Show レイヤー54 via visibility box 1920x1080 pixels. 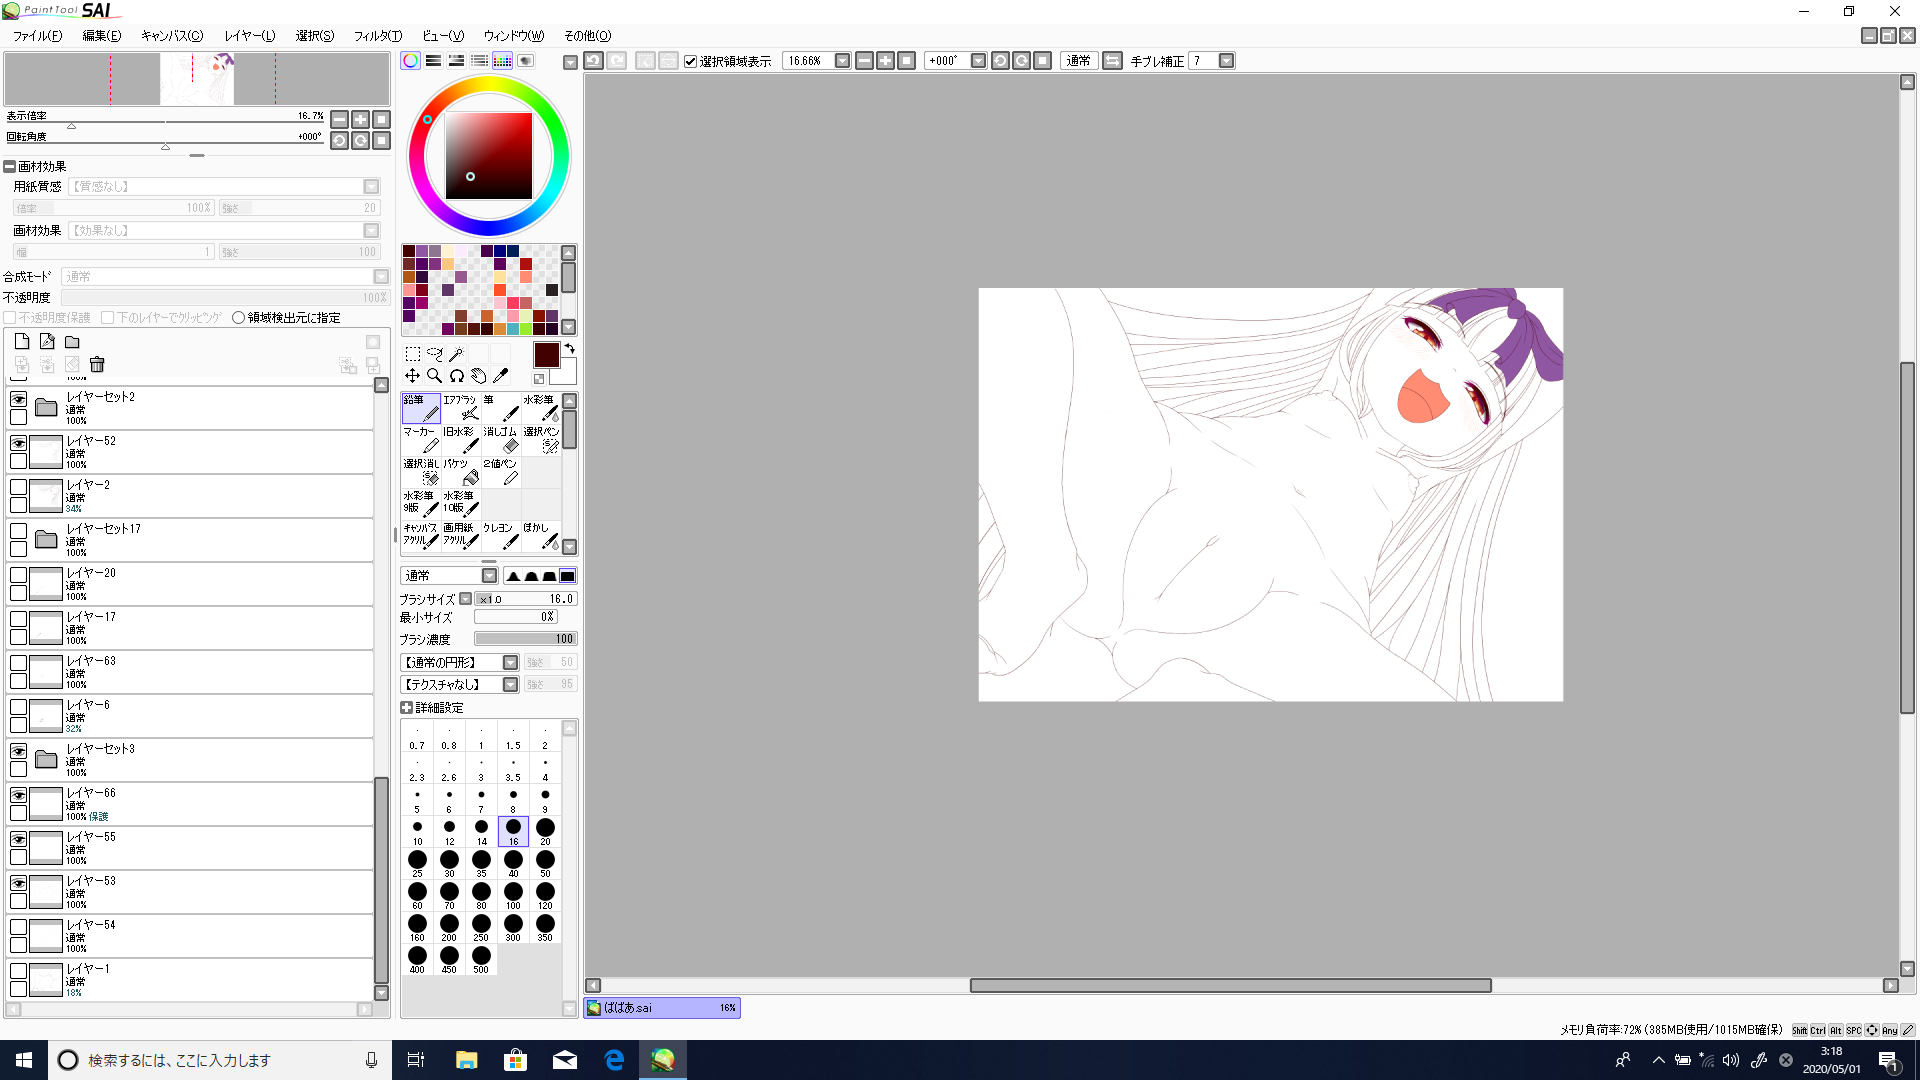click(18, 927)
